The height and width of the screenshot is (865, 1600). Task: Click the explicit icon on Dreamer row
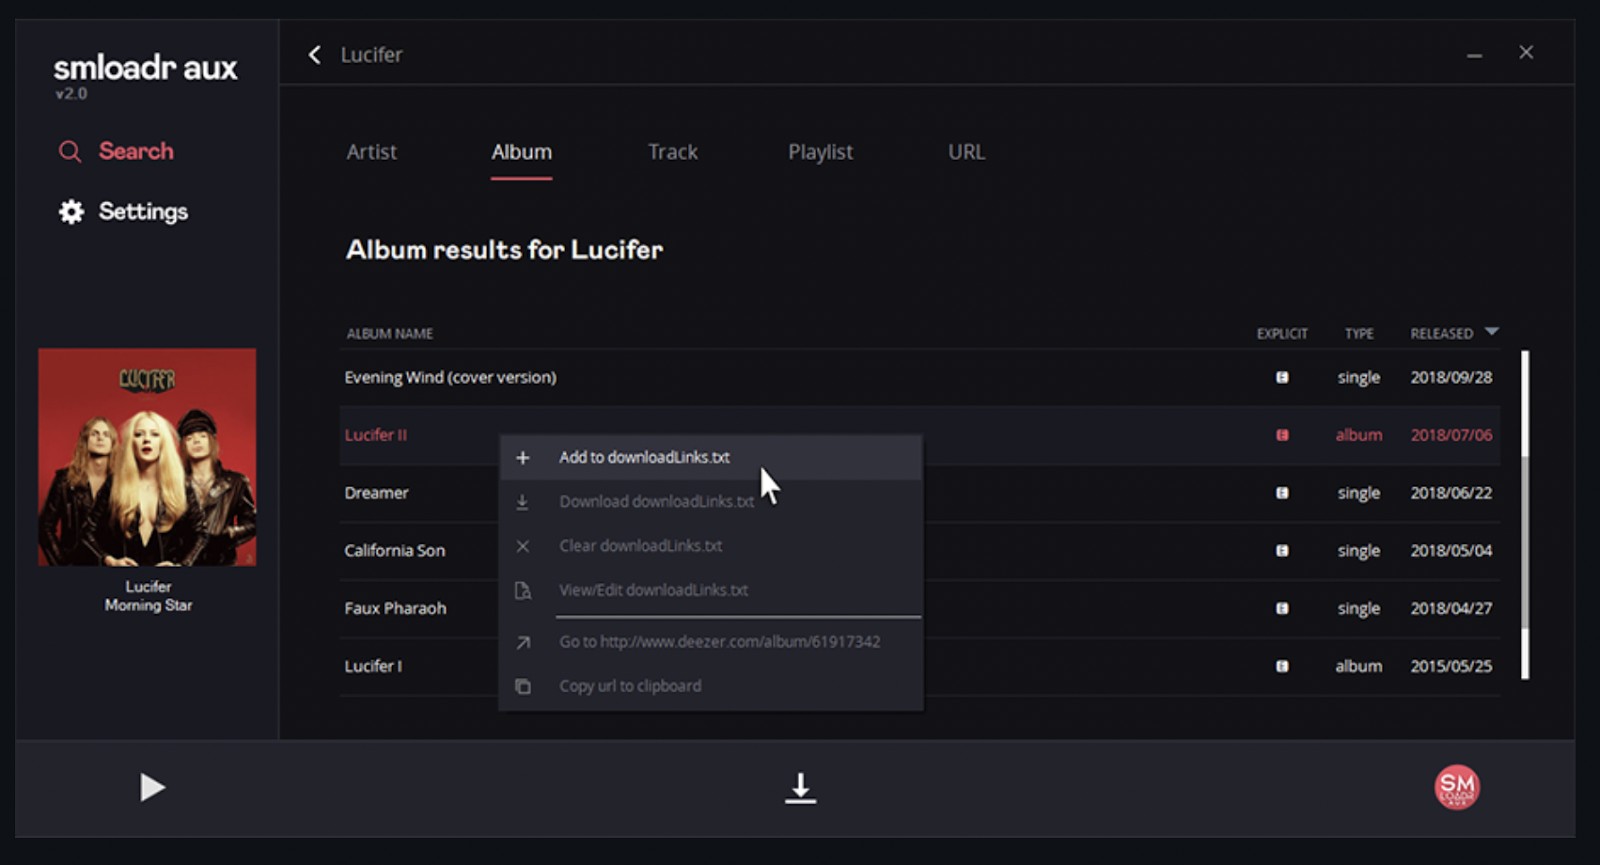[x=1282, y=493]
